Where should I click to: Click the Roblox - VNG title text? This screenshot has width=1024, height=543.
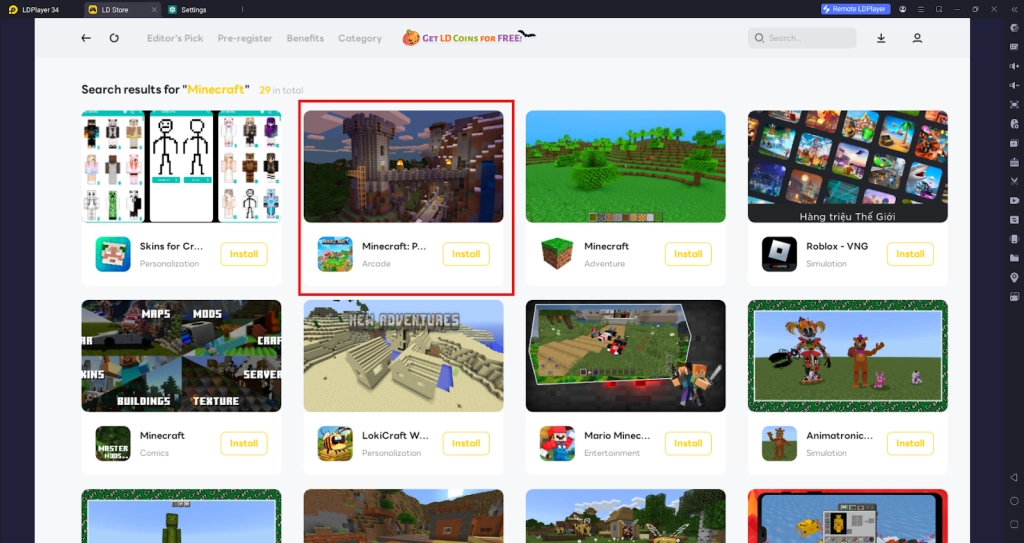click(x=837, y=246)
